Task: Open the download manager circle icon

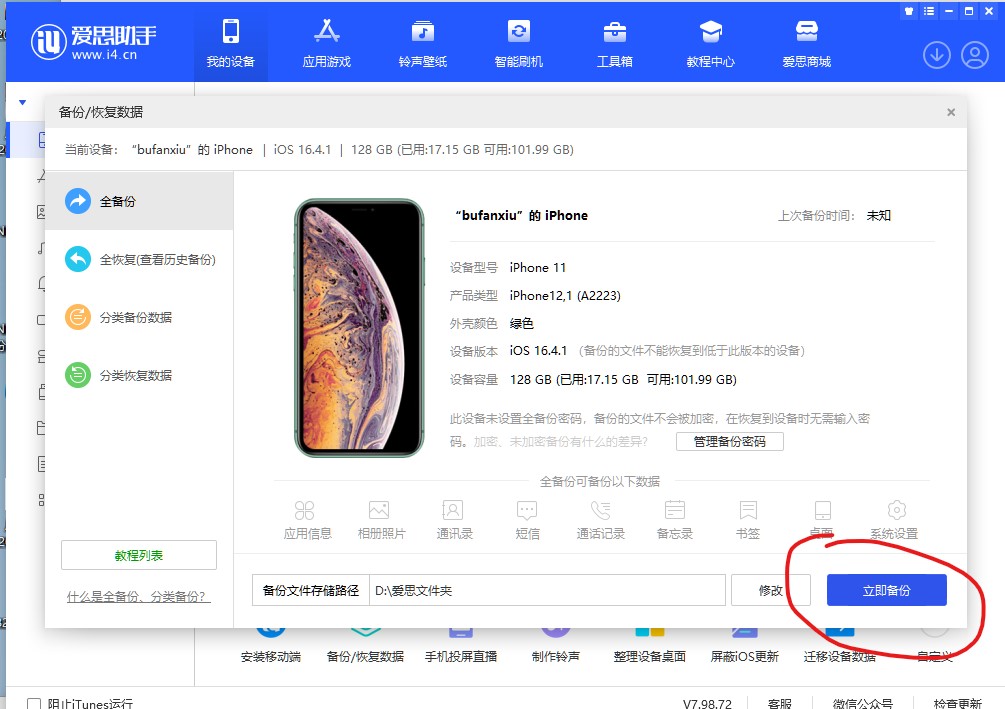Action: click(x=936, y=55)
